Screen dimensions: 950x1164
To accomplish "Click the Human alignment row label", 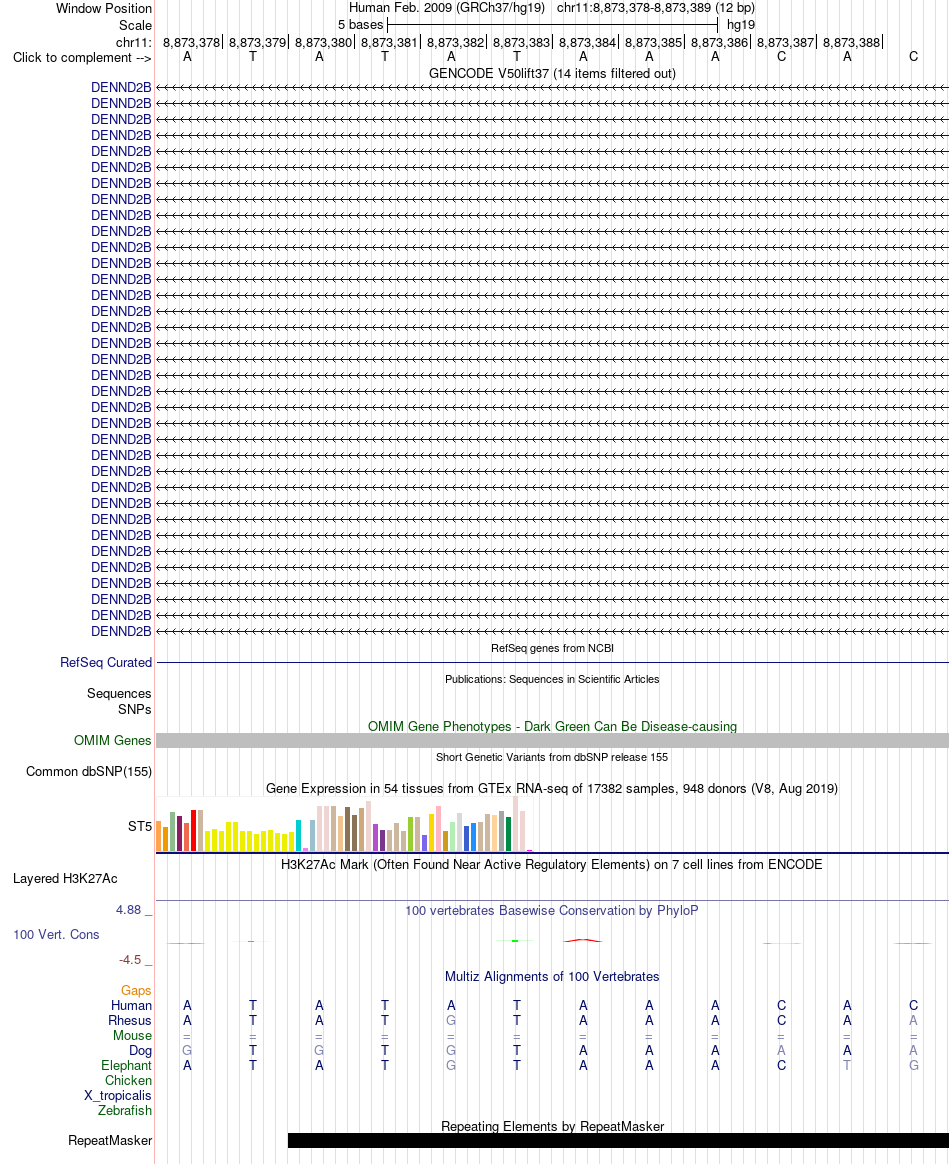I will coord(131,1005).
